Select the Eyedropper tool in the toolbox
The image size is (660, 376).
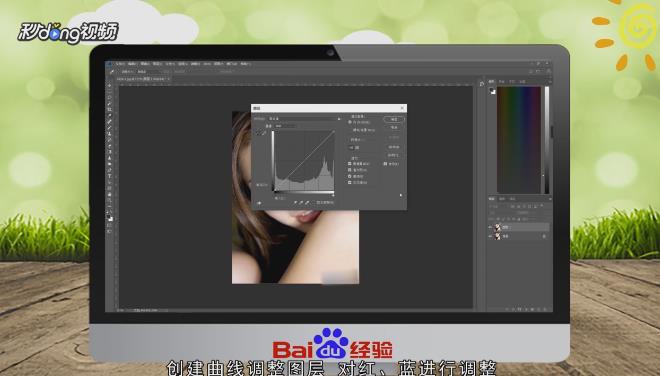point(109,115)
